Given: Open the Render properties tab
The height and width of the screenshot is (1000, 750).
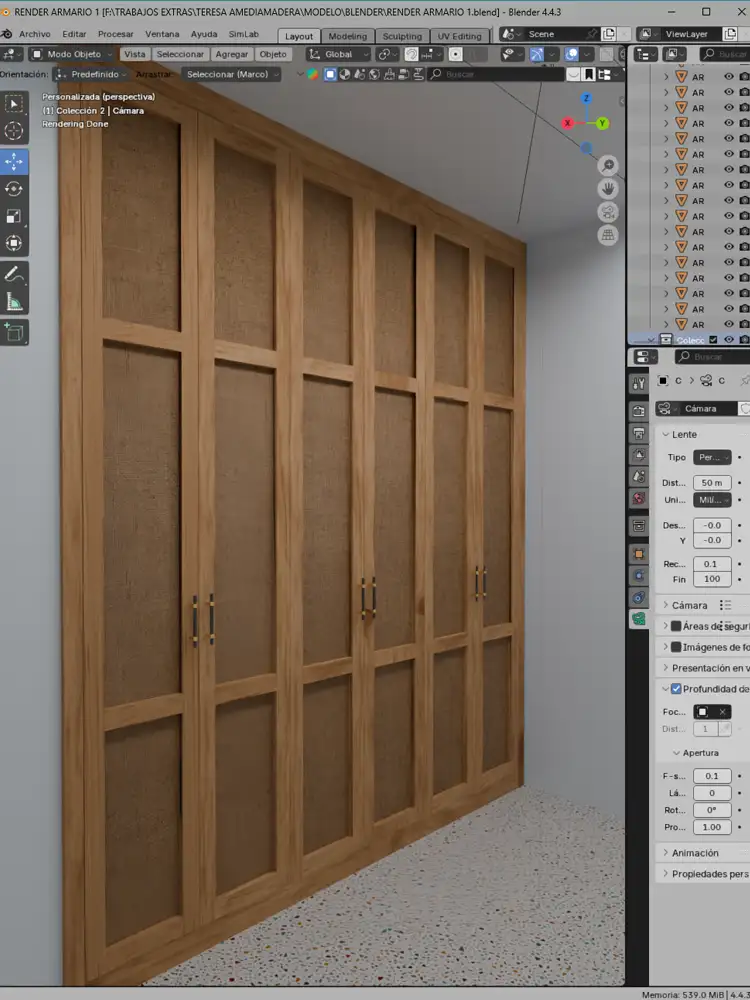Looking at the screenshot, I should (x=639, y=411).
